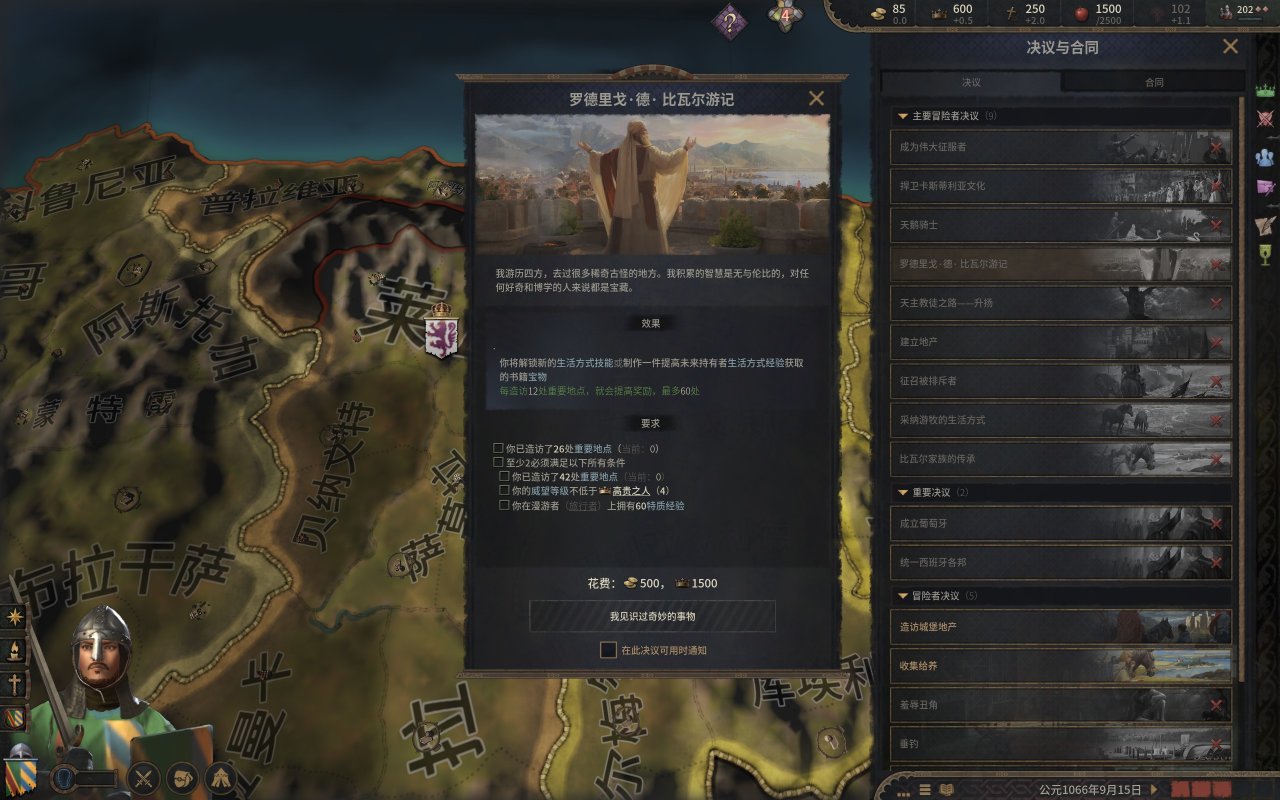Toggle the visited 26 landmarks requirement checkbox
Screen dimensions: 1280x800
click(498, 449)
